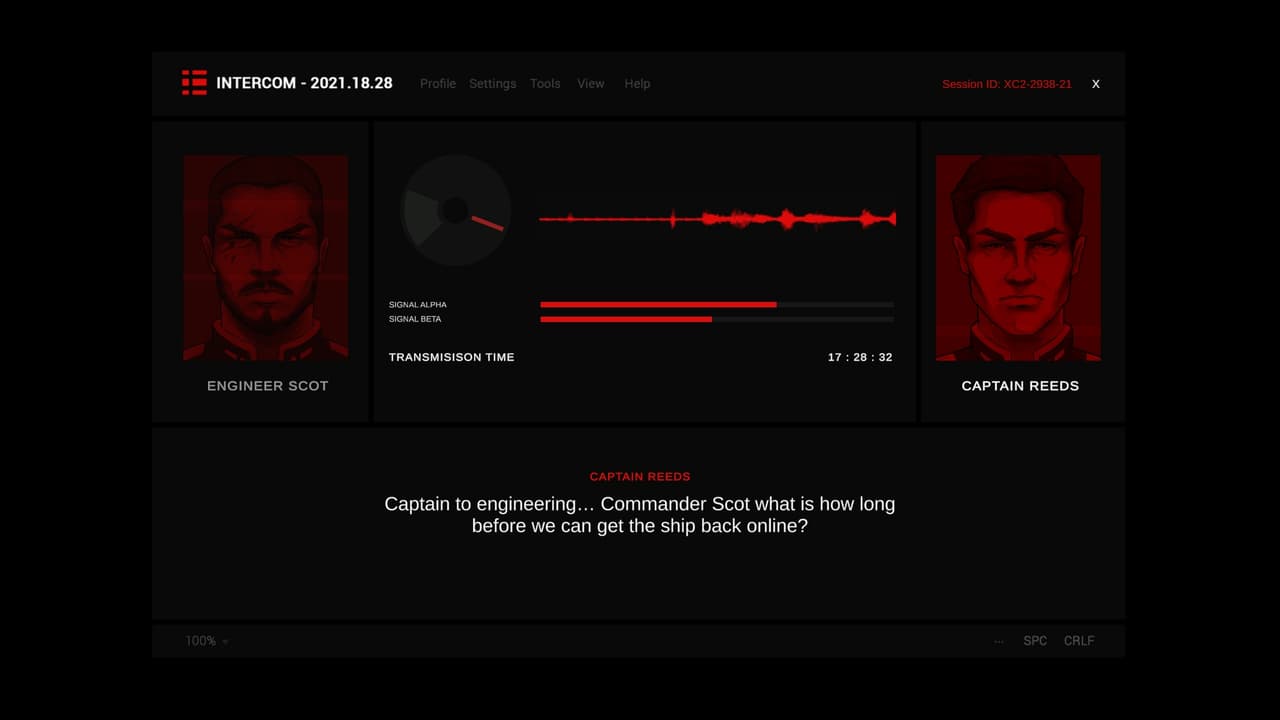Open the Settings menu
The image size is (1280, 720).
(x=493, y=84)
